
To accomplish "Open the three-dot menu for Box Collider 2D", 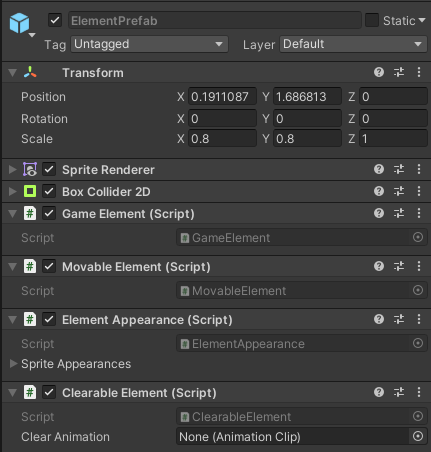I will (x=419, y=191).
